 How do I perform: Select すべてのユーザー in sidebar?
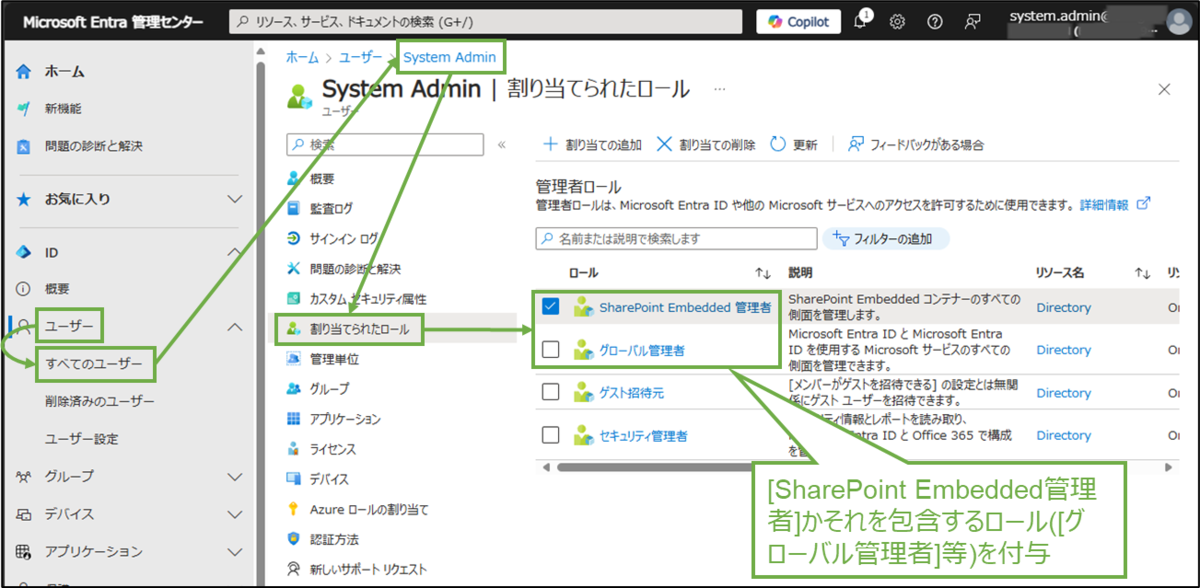click(x=94, y=364)
